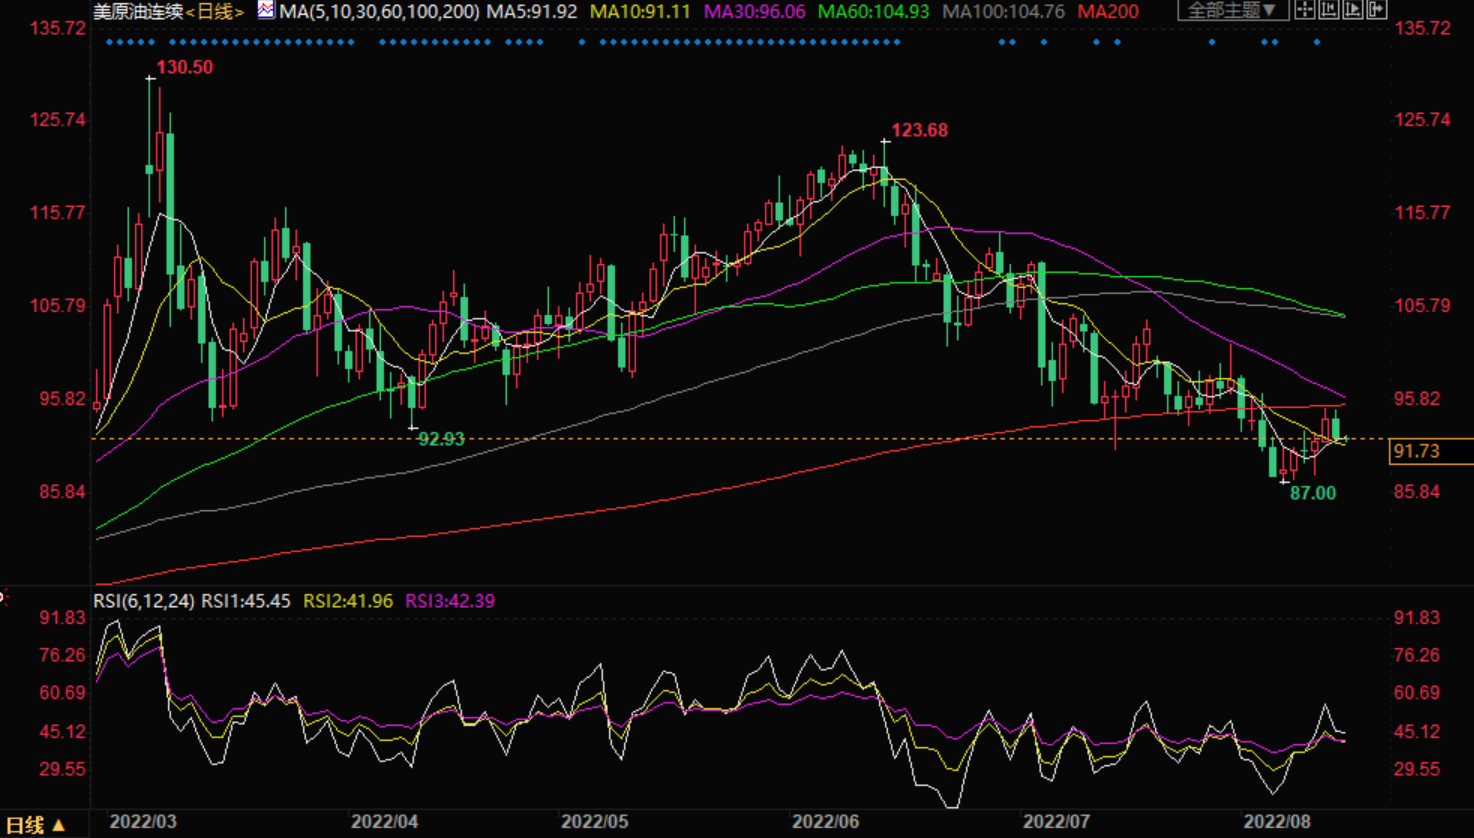Click the 2022/06 date on time axis
Image resolution: width=1474 pixels, height=838 pixels.
coord(826,822)
